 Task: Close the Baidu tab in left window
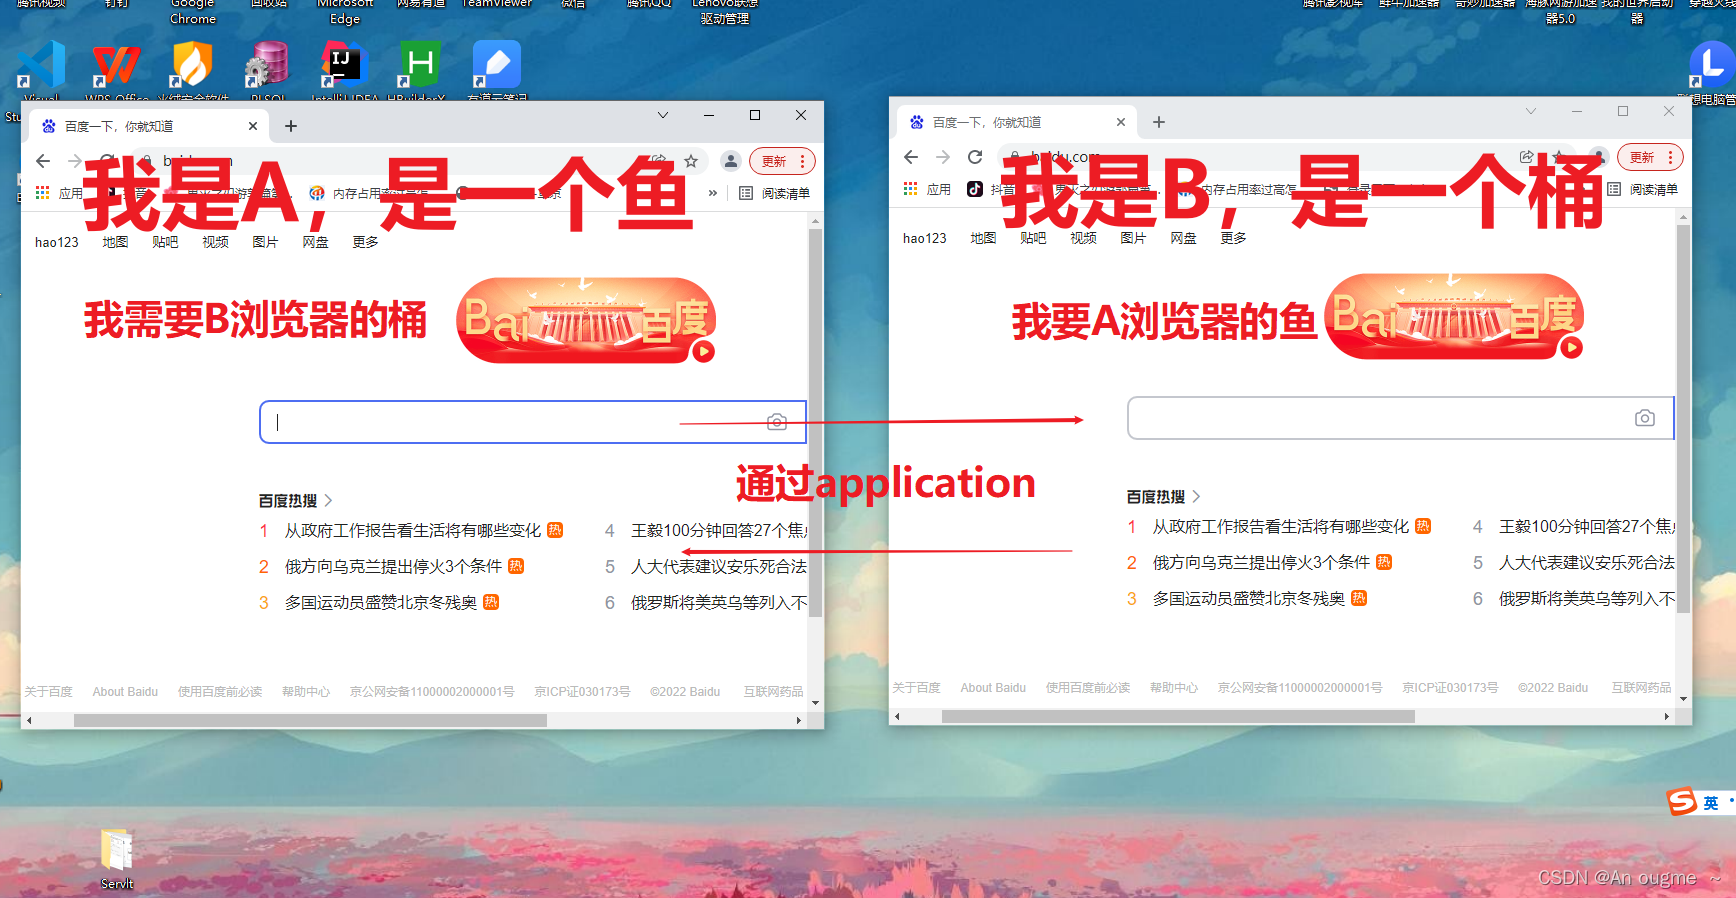tap(253, 126)
